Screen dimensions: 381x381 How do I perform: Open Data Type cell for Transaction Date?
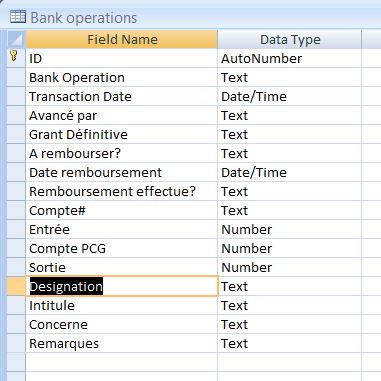click(290, 96)
